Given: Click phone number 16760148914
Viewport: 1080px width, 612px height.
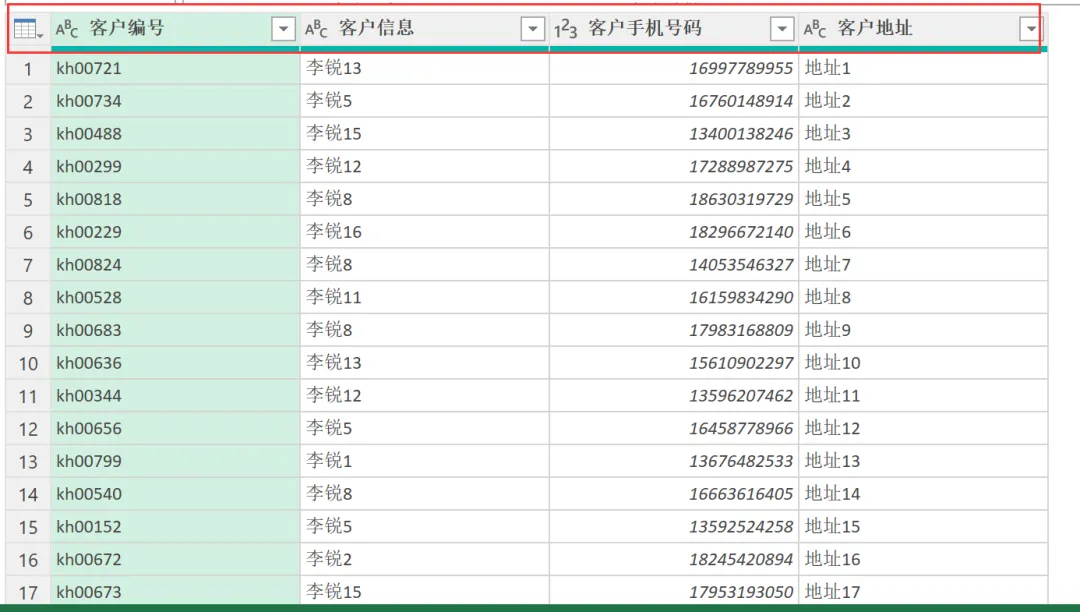Looking at the screenshot, I should pyautogui.click(x=741, y=101).
